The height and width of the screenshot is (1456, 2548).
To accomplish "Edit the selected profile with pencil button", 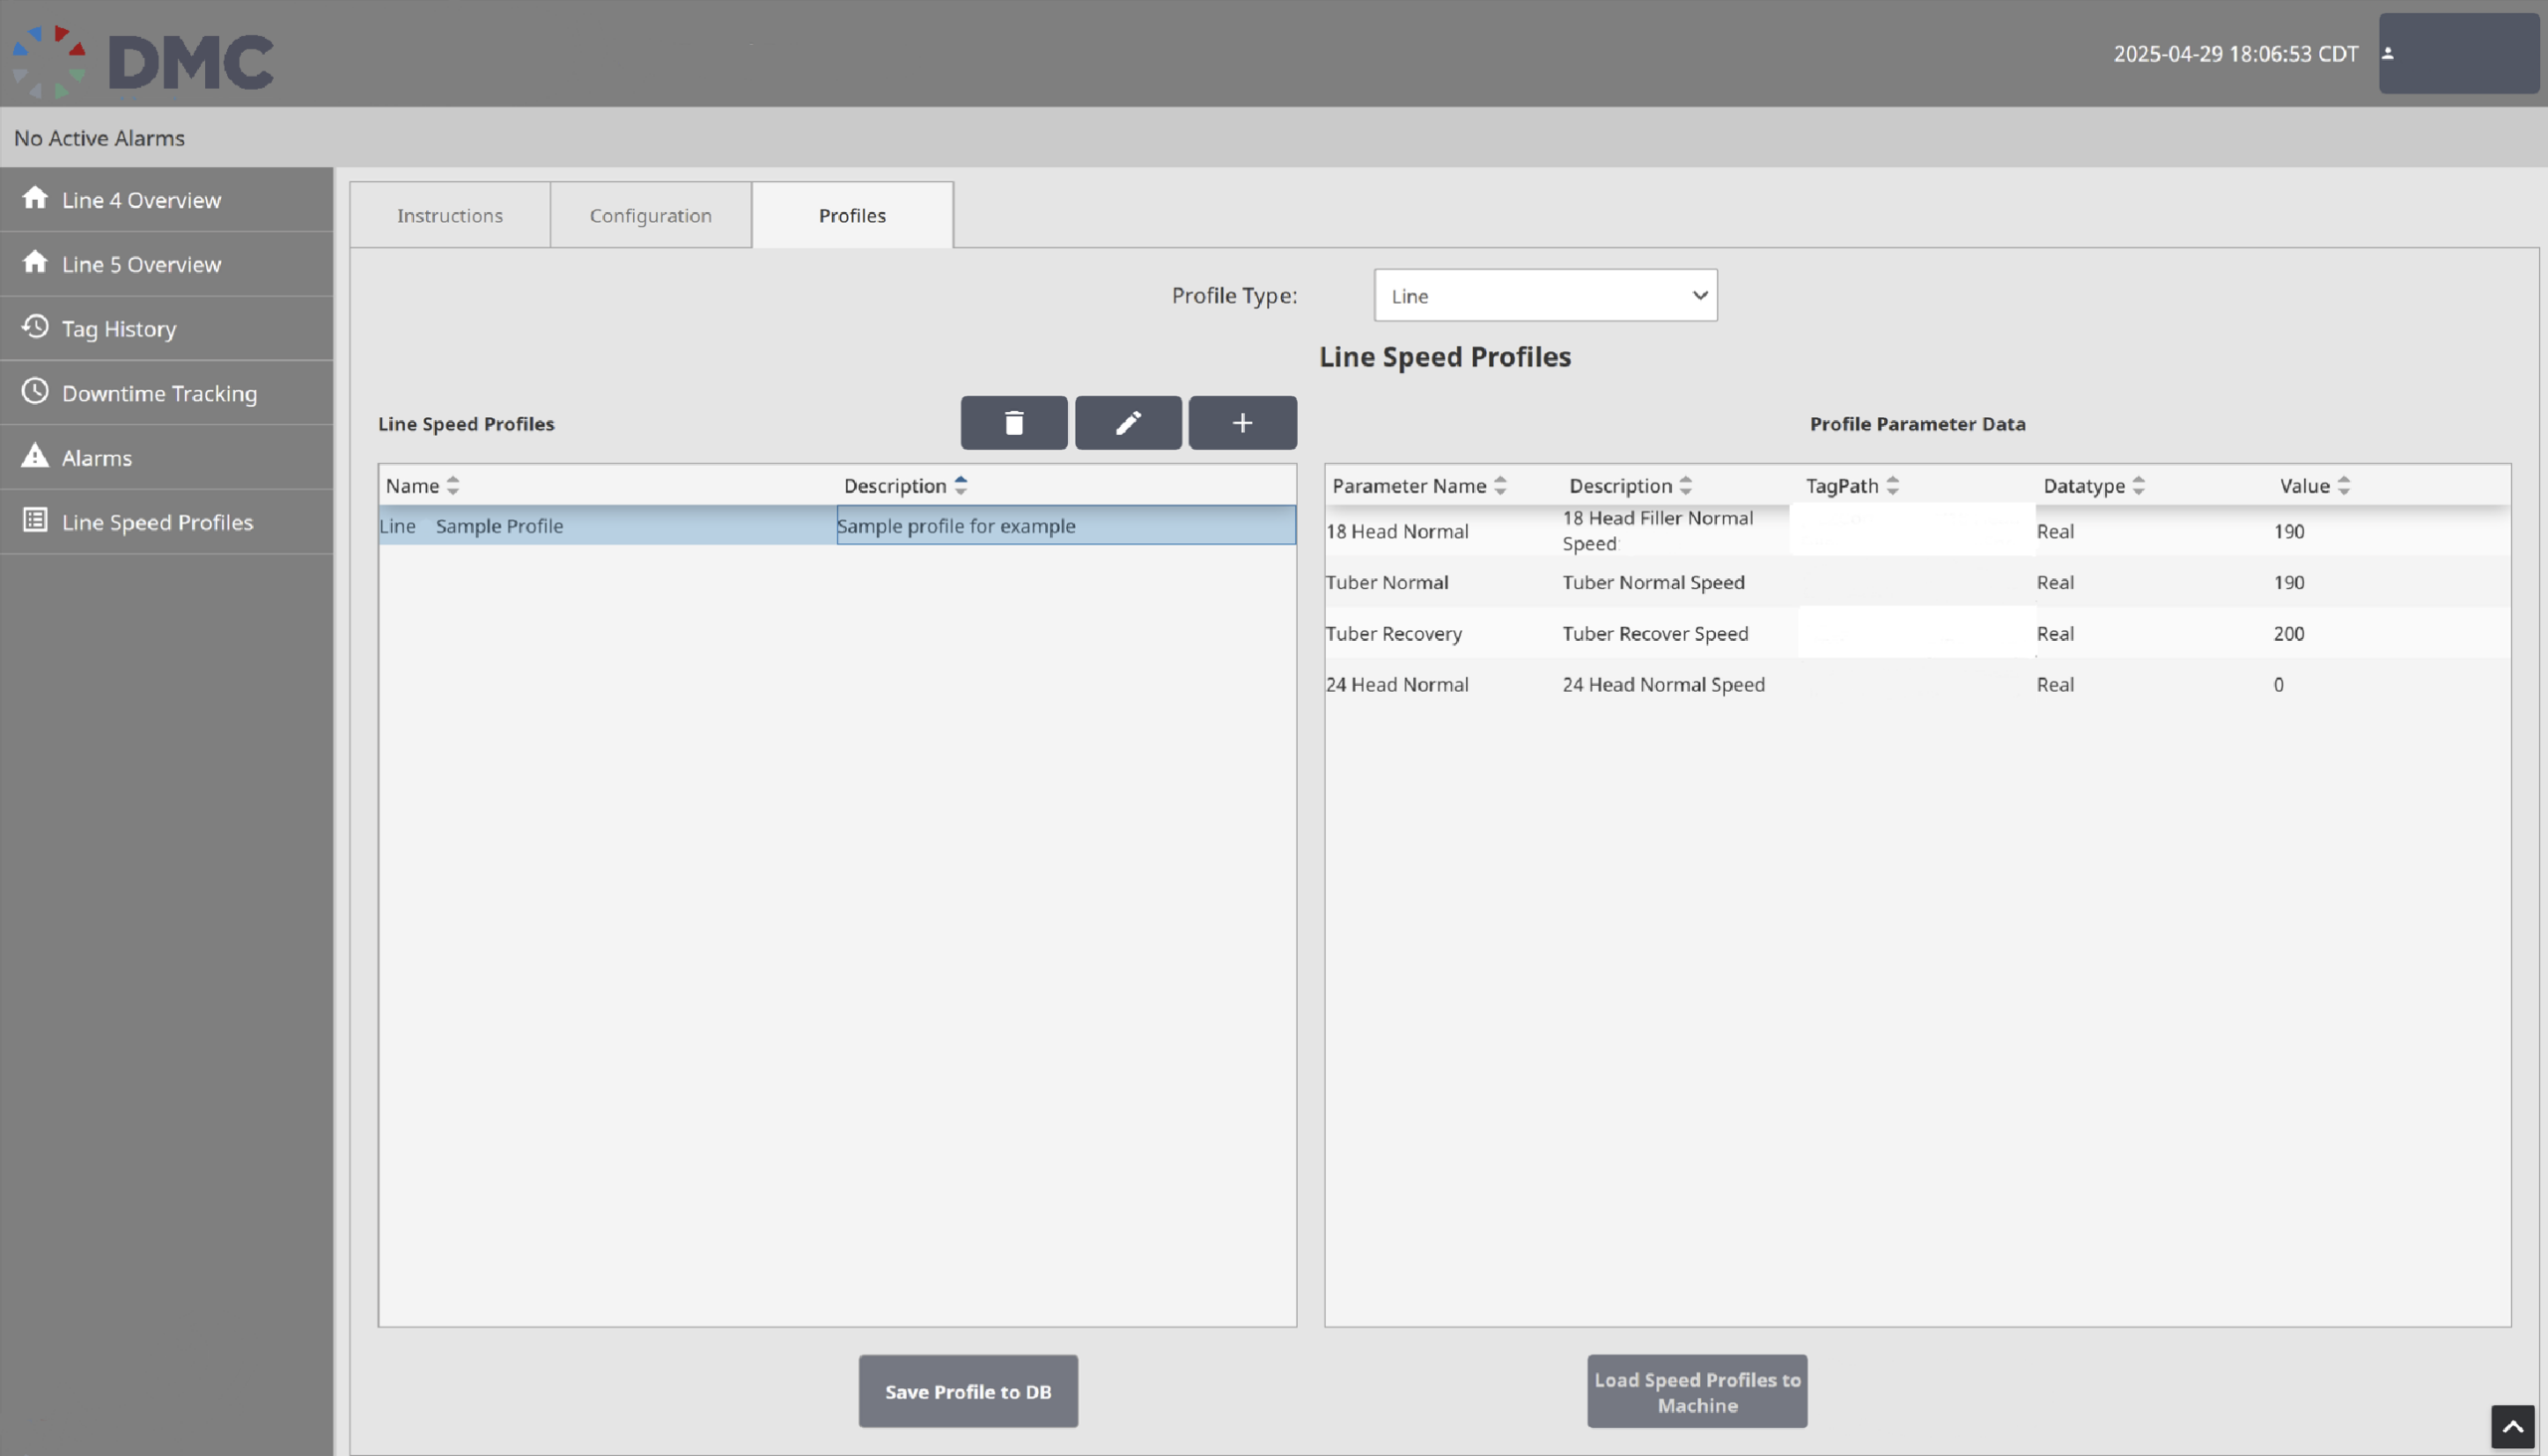I will pyautogui.click(x=1128, y=423).
